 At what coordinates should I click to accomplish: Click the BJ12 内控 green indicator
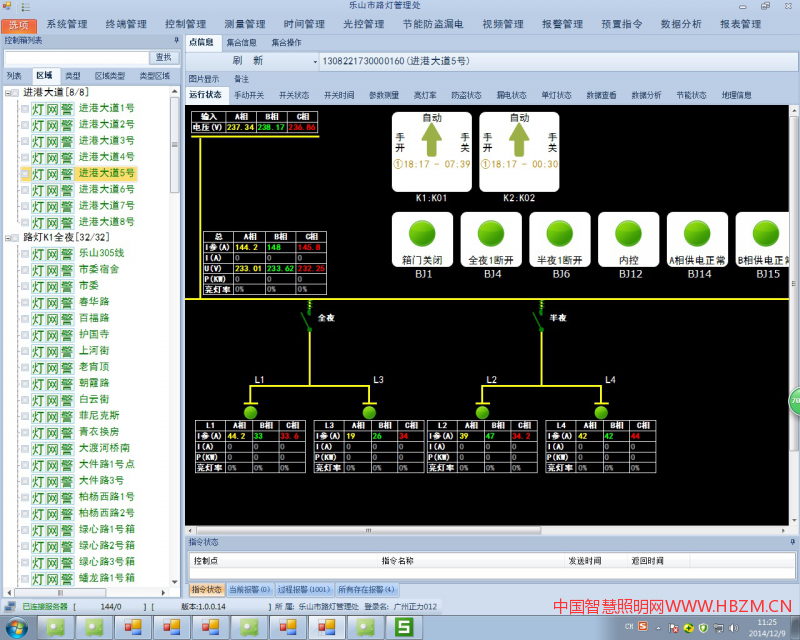click(629, 234)
